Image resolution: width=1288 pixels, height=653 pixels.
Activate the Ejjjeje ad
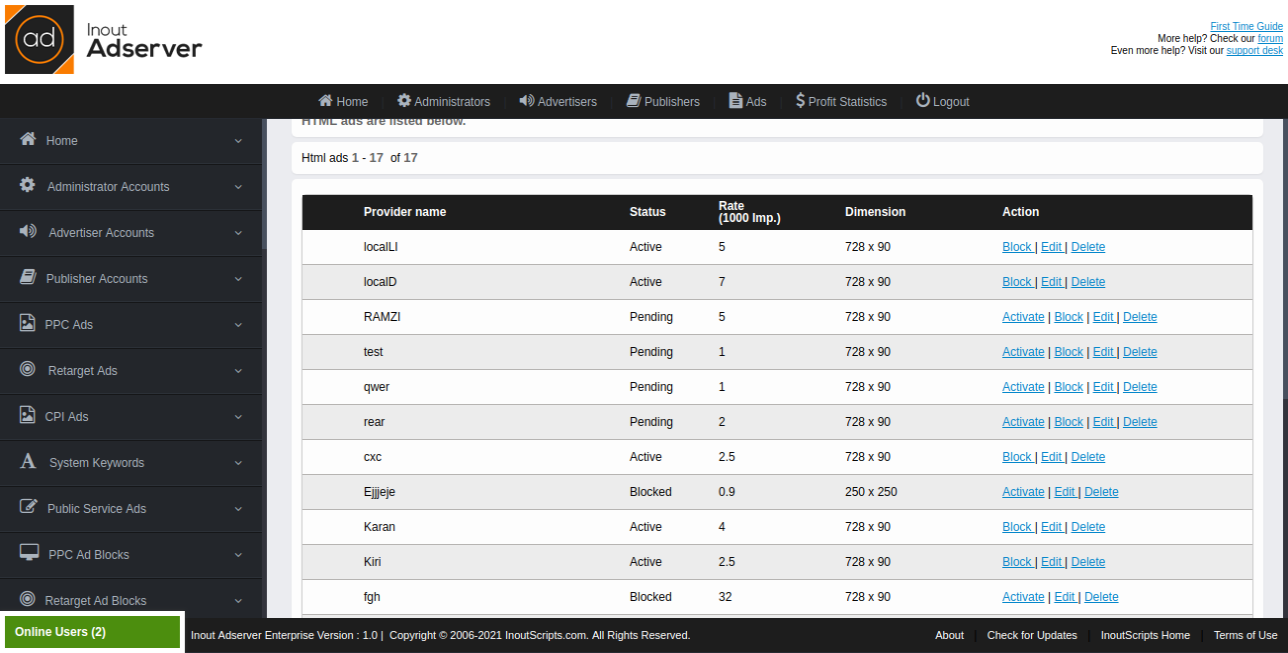(x=1023, y=492)
